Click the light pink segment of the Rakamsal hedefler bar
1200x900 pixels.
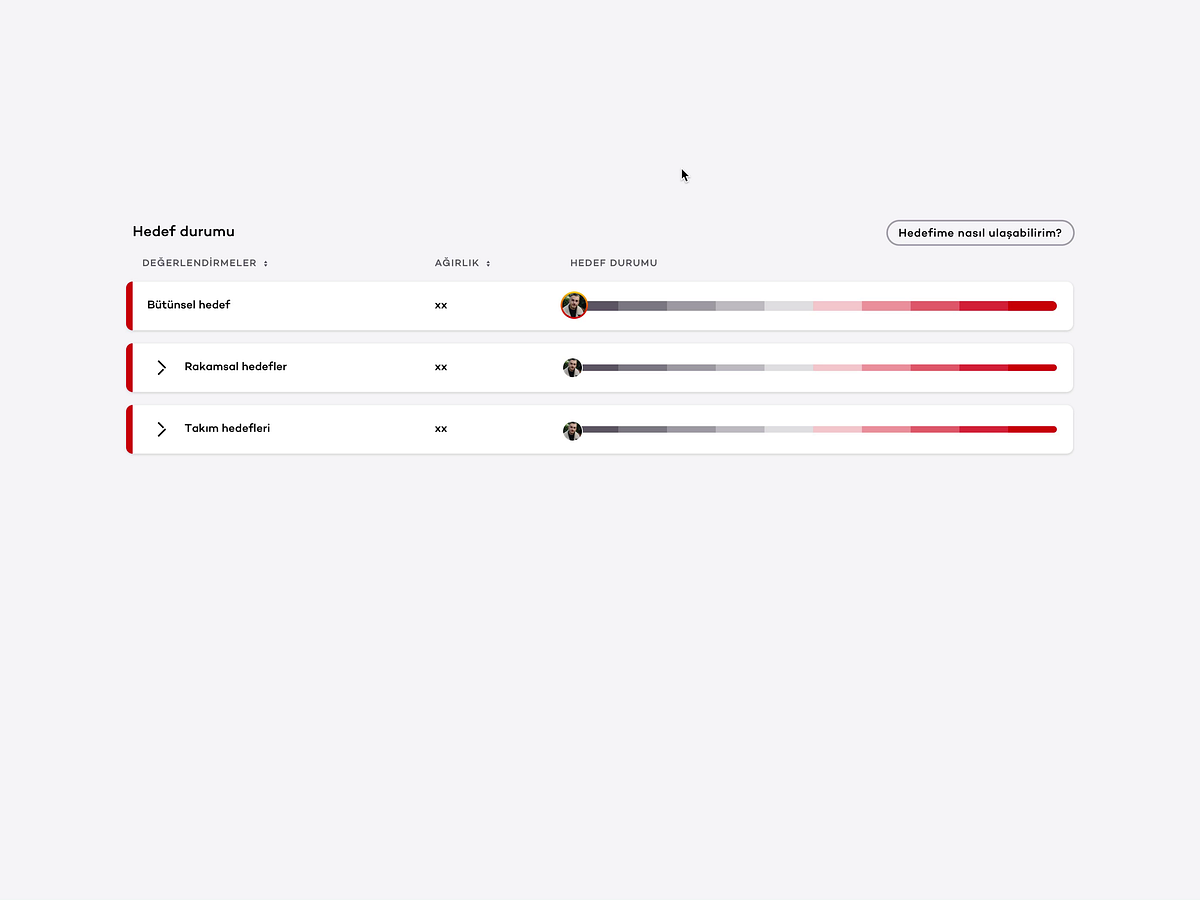coord(837,368)
